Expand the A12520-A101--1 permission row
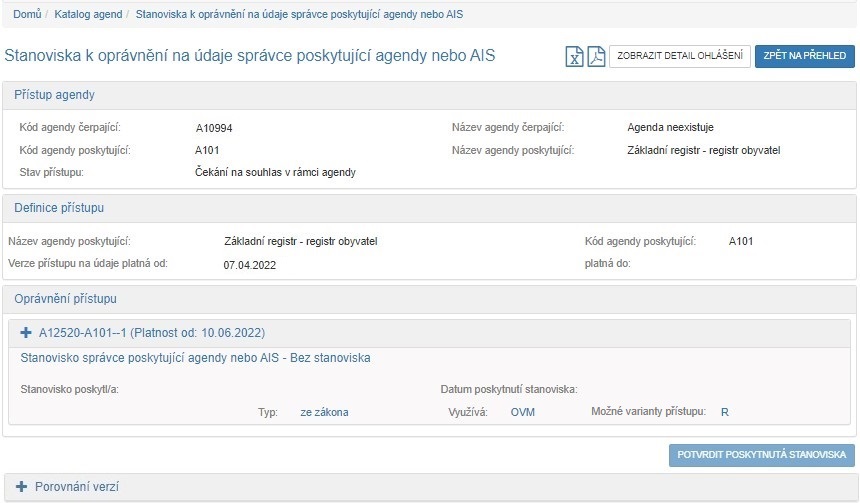860x503 pixels. click(151, 332)
